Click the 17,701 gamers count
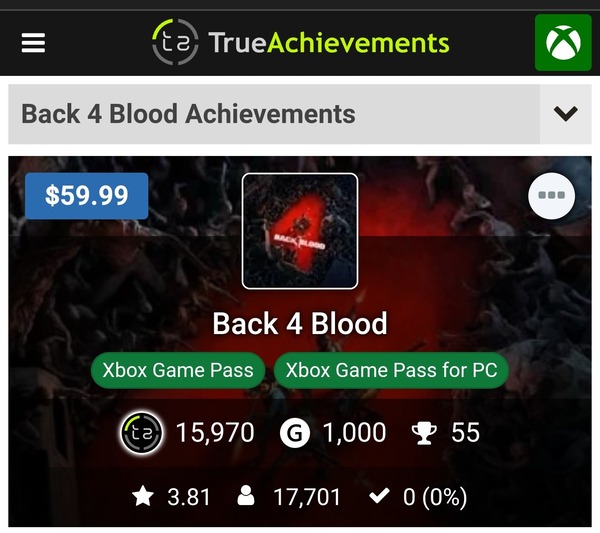This screenshot has width=600, height=533. (307, 497)
